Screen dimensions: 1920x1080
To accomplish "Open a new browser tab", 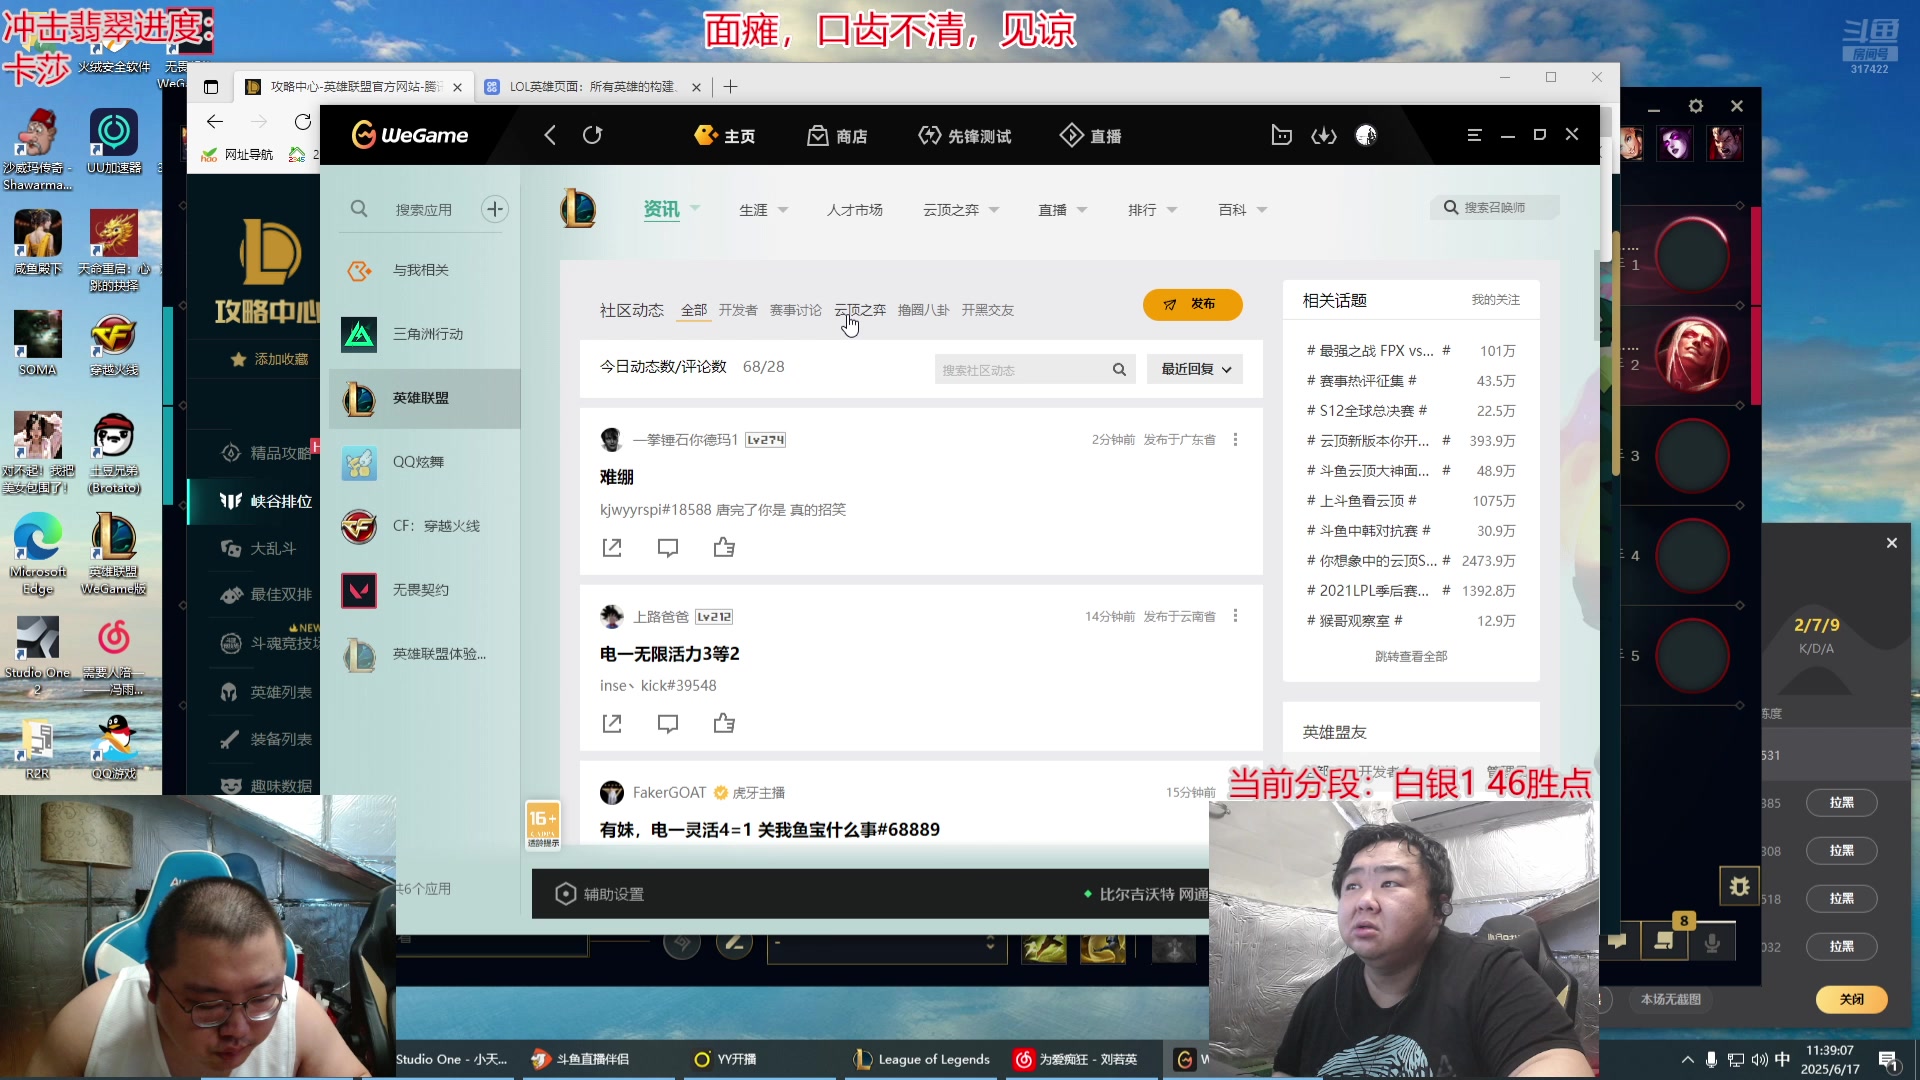I will [730, 87].
